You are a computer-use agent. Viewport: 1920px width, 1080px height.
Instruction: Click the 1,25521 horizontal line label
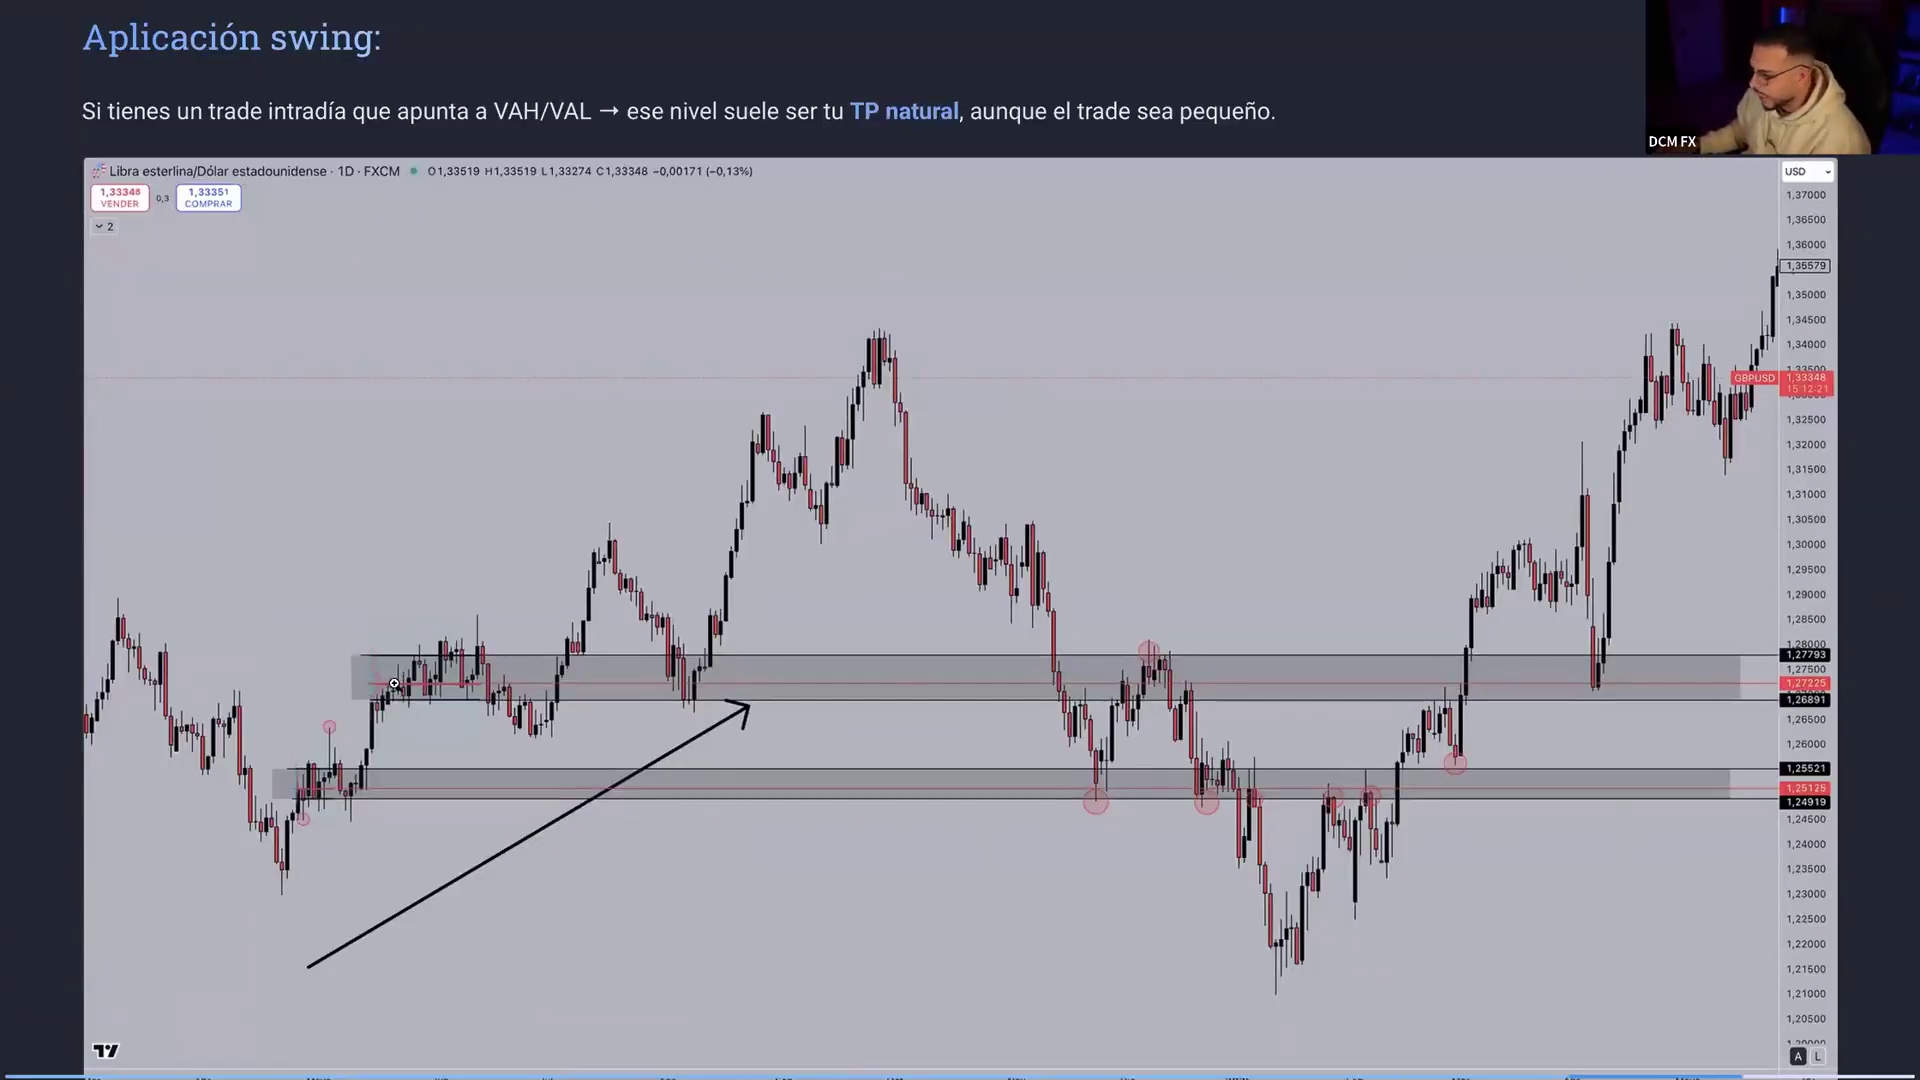click(1805, 769)
